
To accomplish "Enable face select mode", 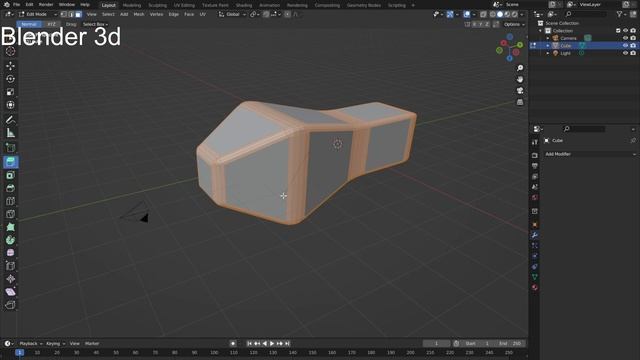I will coord(78,14).
